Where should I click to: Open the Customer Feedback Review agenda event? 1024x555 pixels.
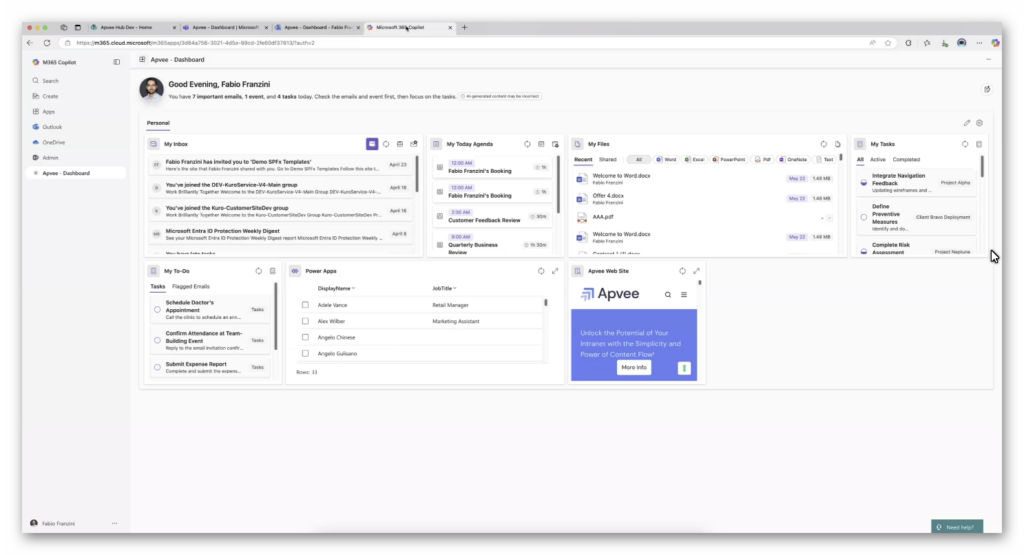coord(492,217)
